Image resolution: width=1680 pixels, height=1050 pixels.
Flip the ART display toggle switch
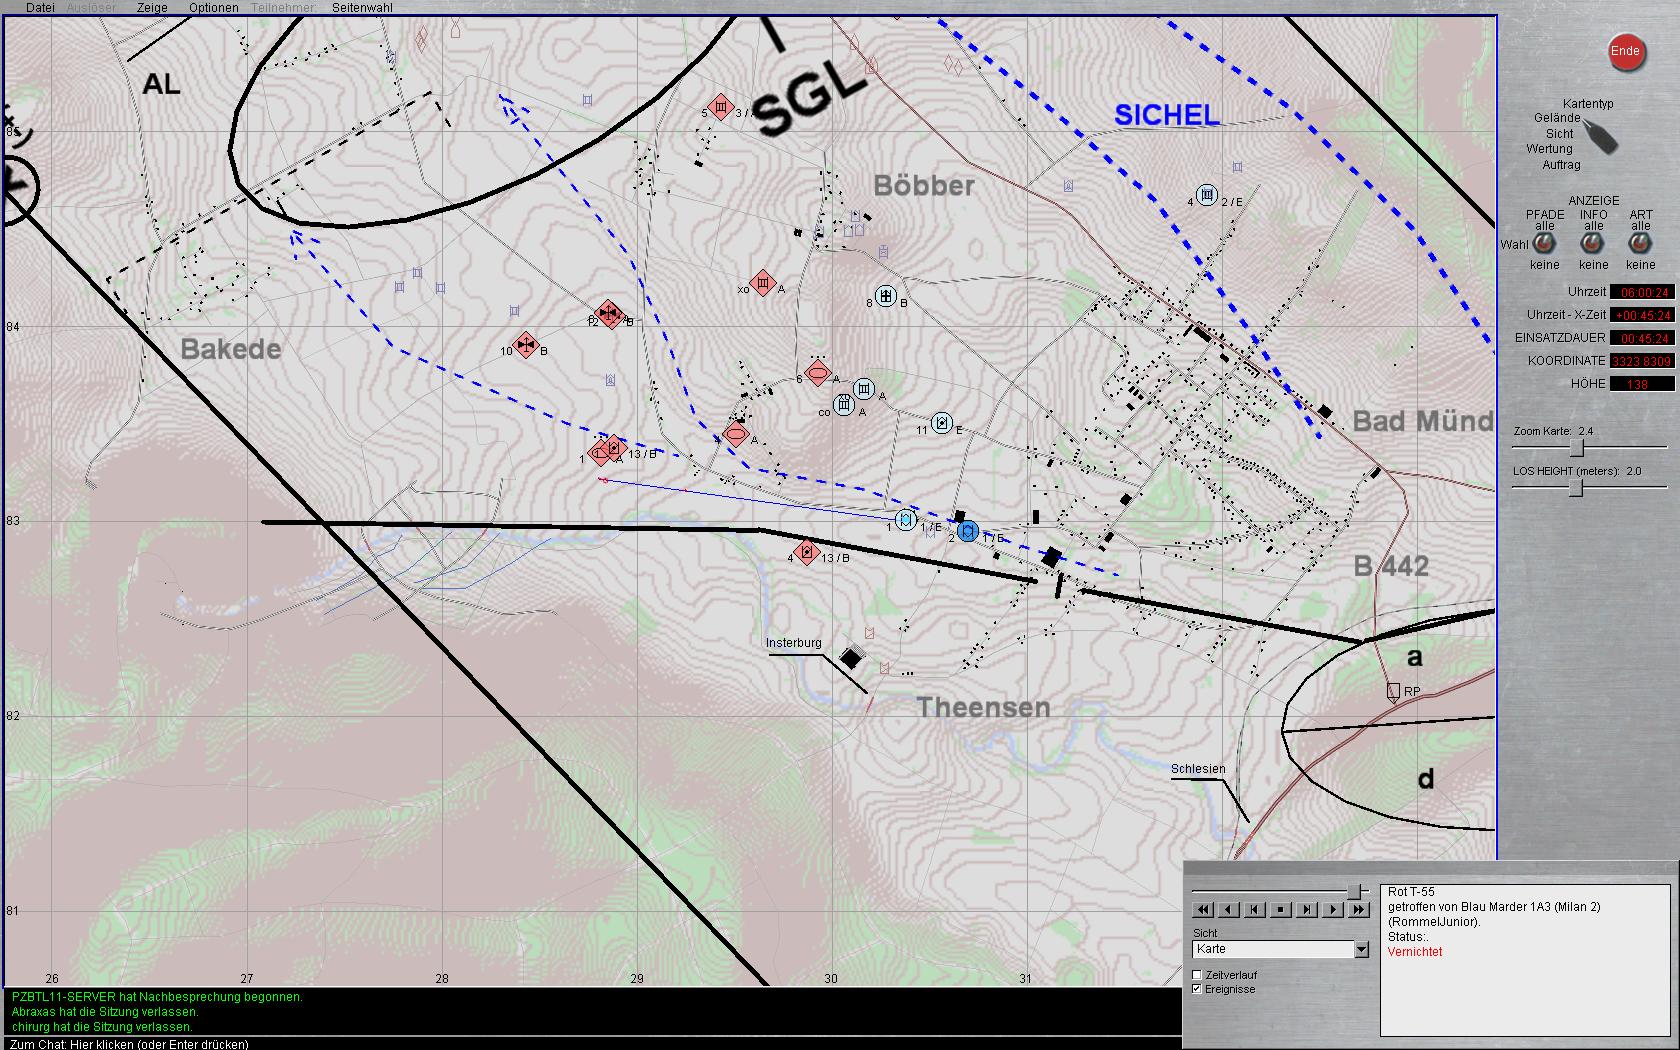1640,244
